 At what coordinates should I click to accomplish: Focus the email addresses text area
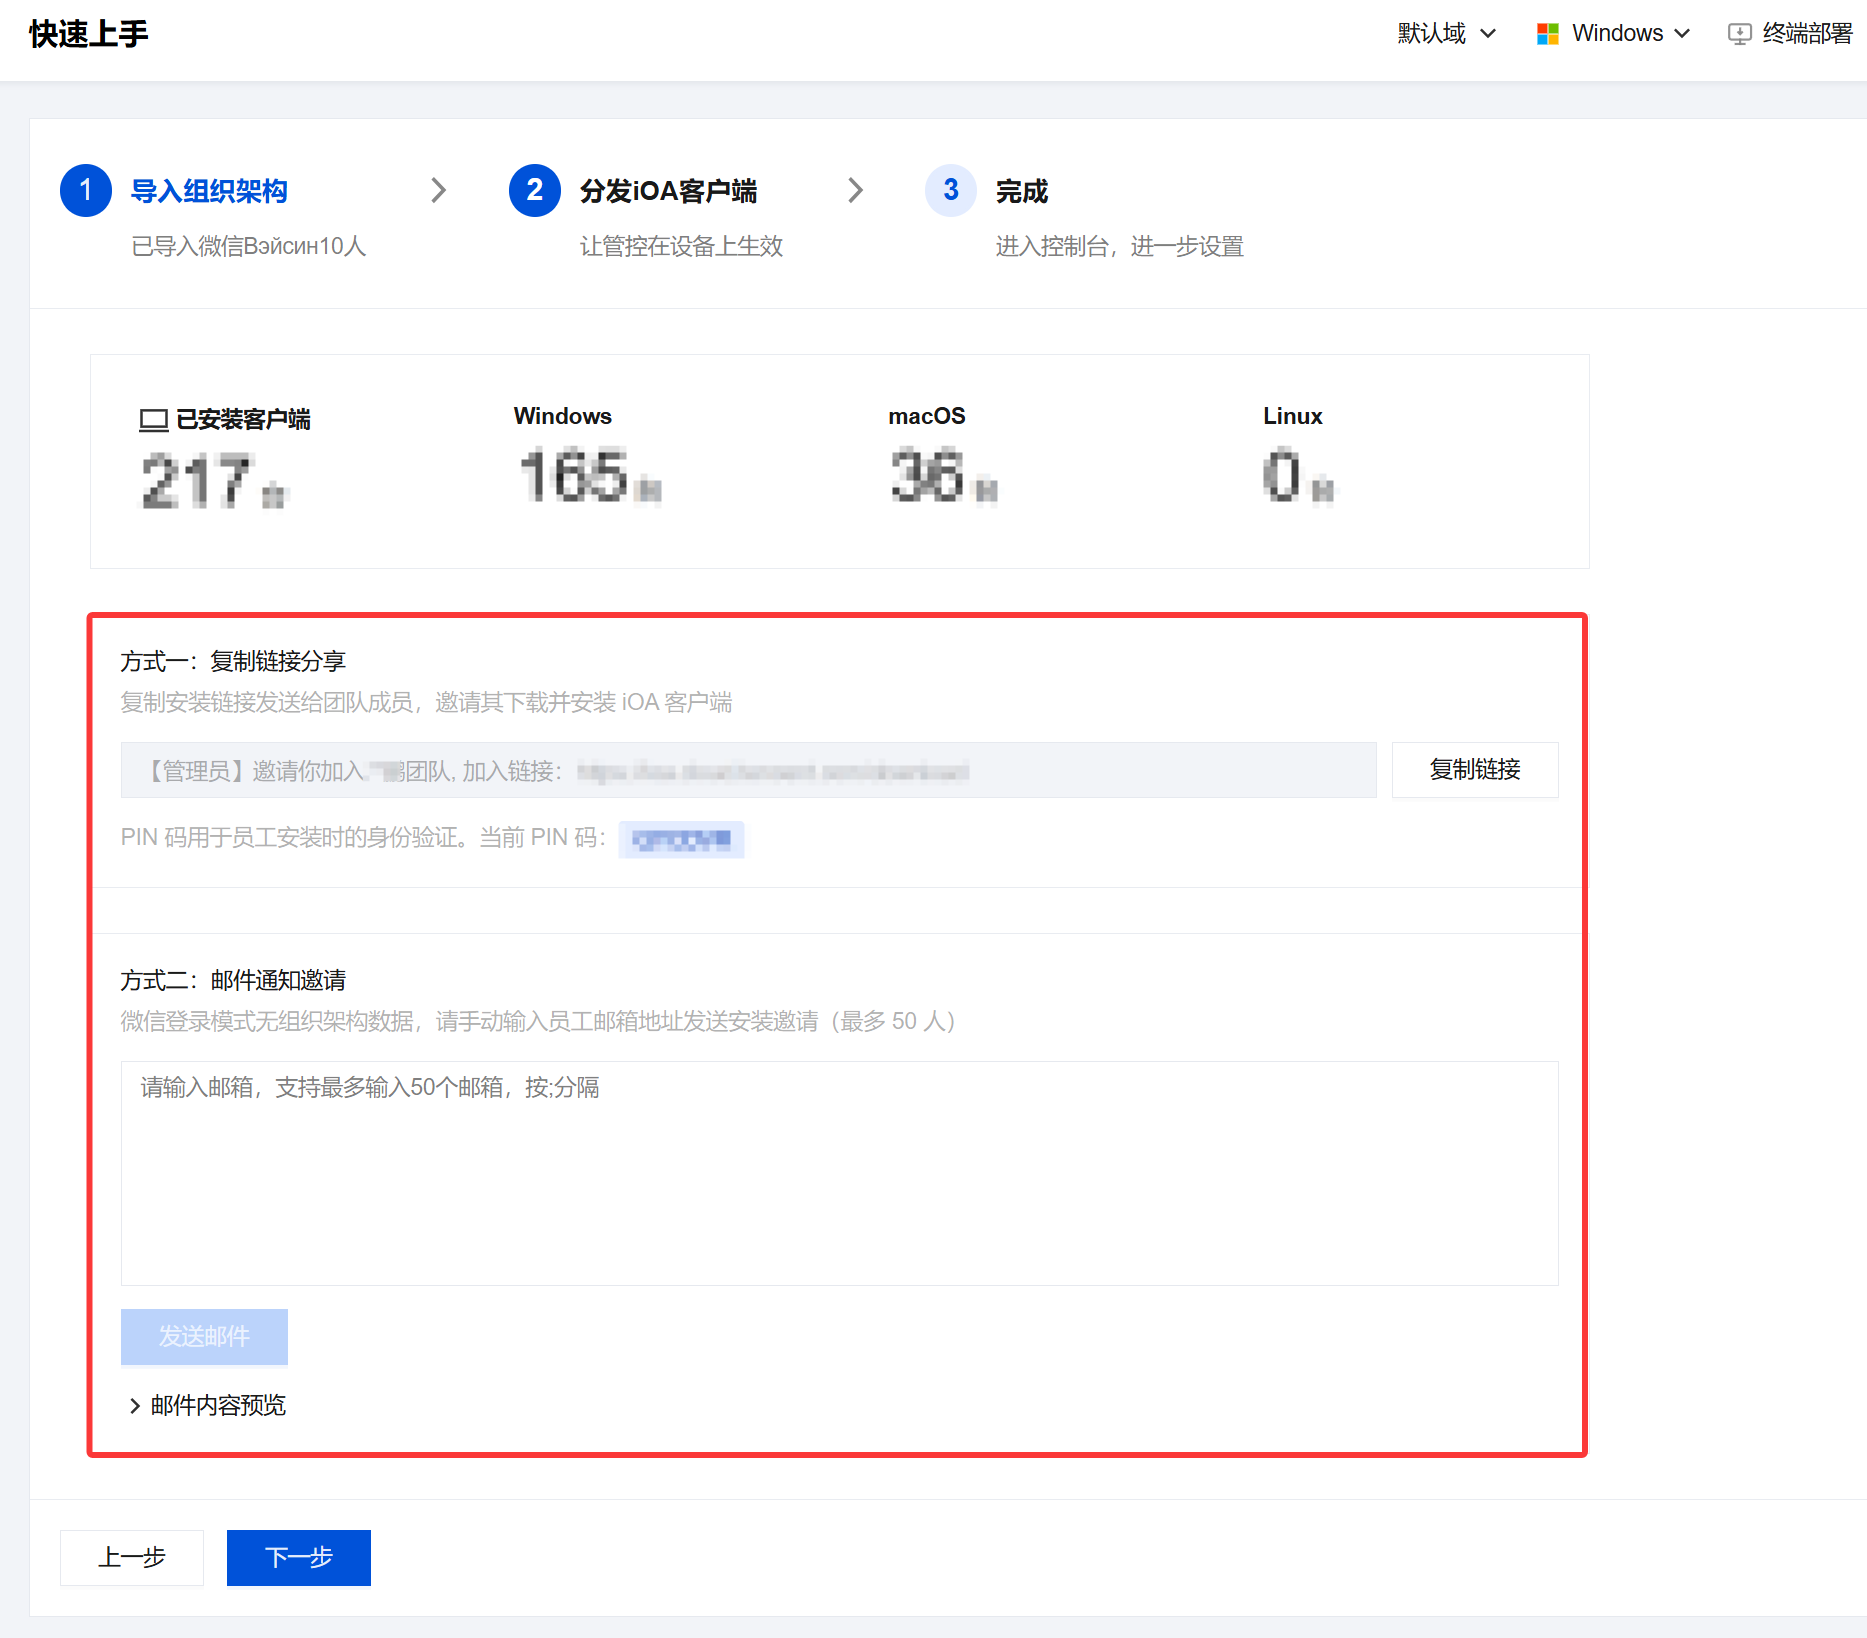tap(839, 1173)
